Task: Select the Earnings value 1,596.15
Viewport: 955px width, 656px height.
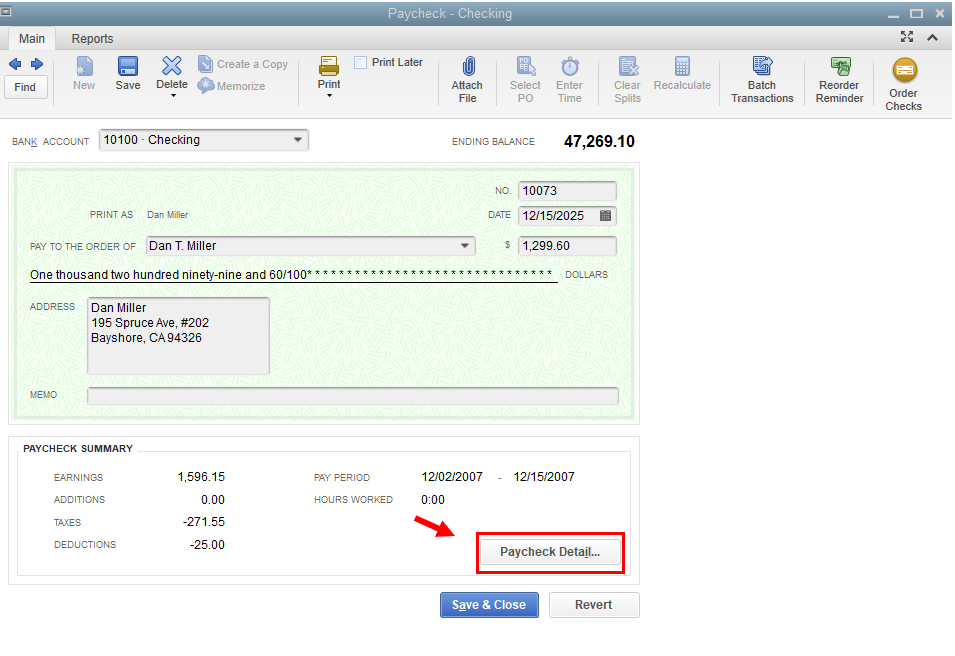Action: click(x=201, y=477)
